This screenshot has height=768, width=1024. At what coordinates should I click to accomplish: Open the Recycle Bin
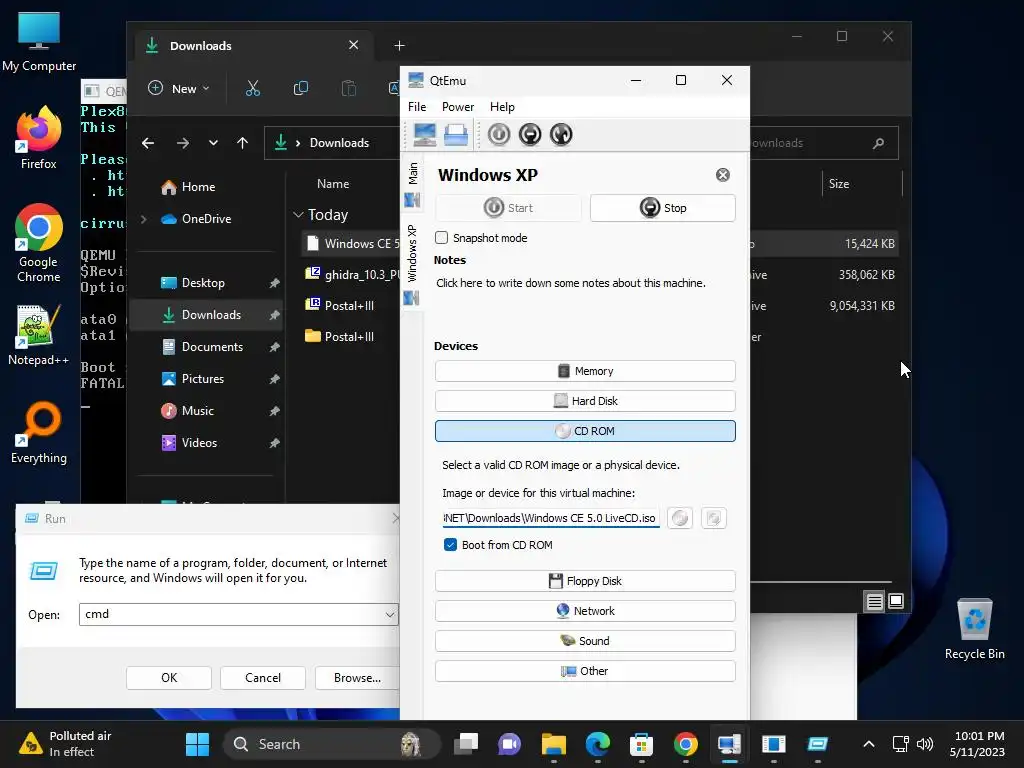(974, 629)
